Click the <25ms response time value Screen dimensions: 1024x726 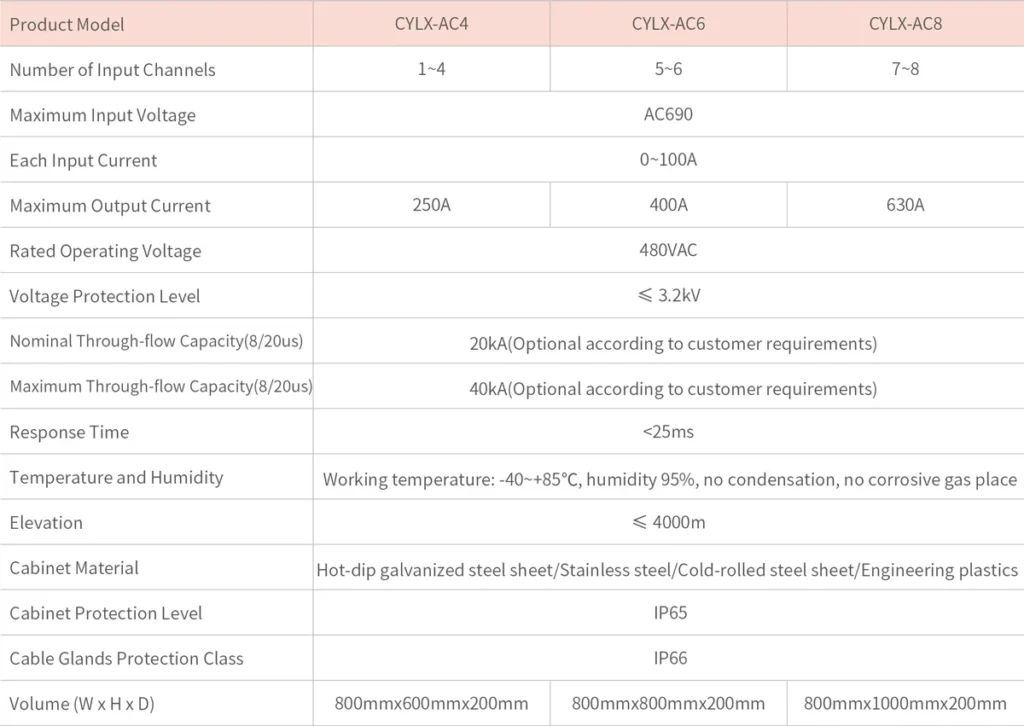click(x=668, y=432)
